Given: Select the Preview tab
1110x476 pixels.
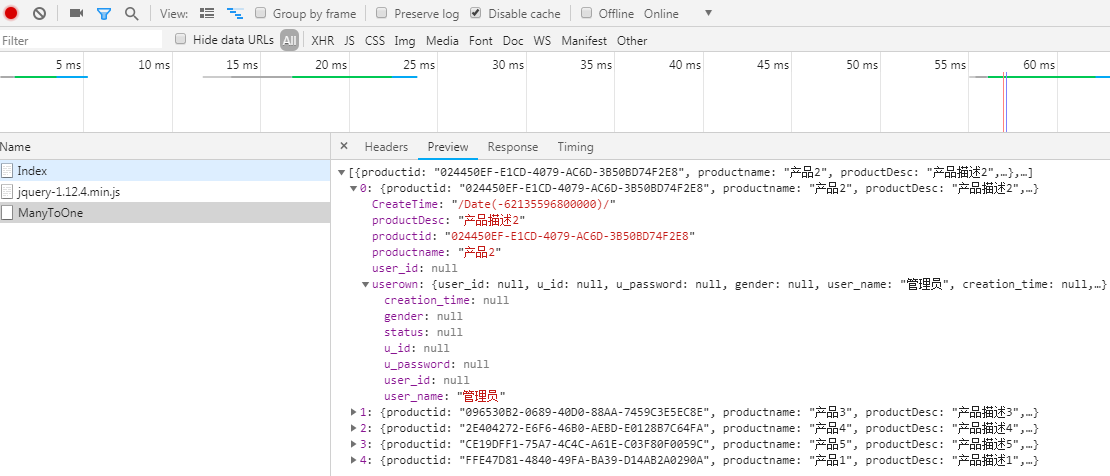Looking at the screenshot, I should [x=448, y=147].
